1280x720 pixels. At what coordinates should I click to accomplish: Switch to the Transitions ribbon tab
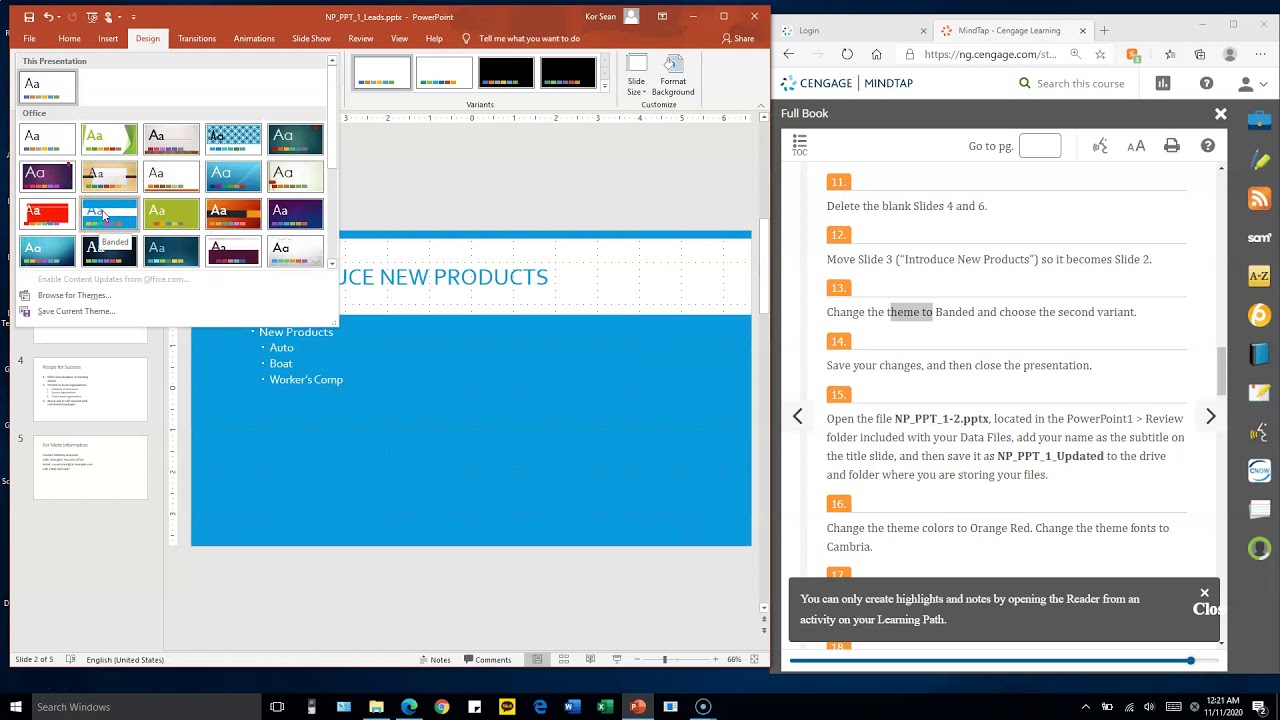coord(197,38)
